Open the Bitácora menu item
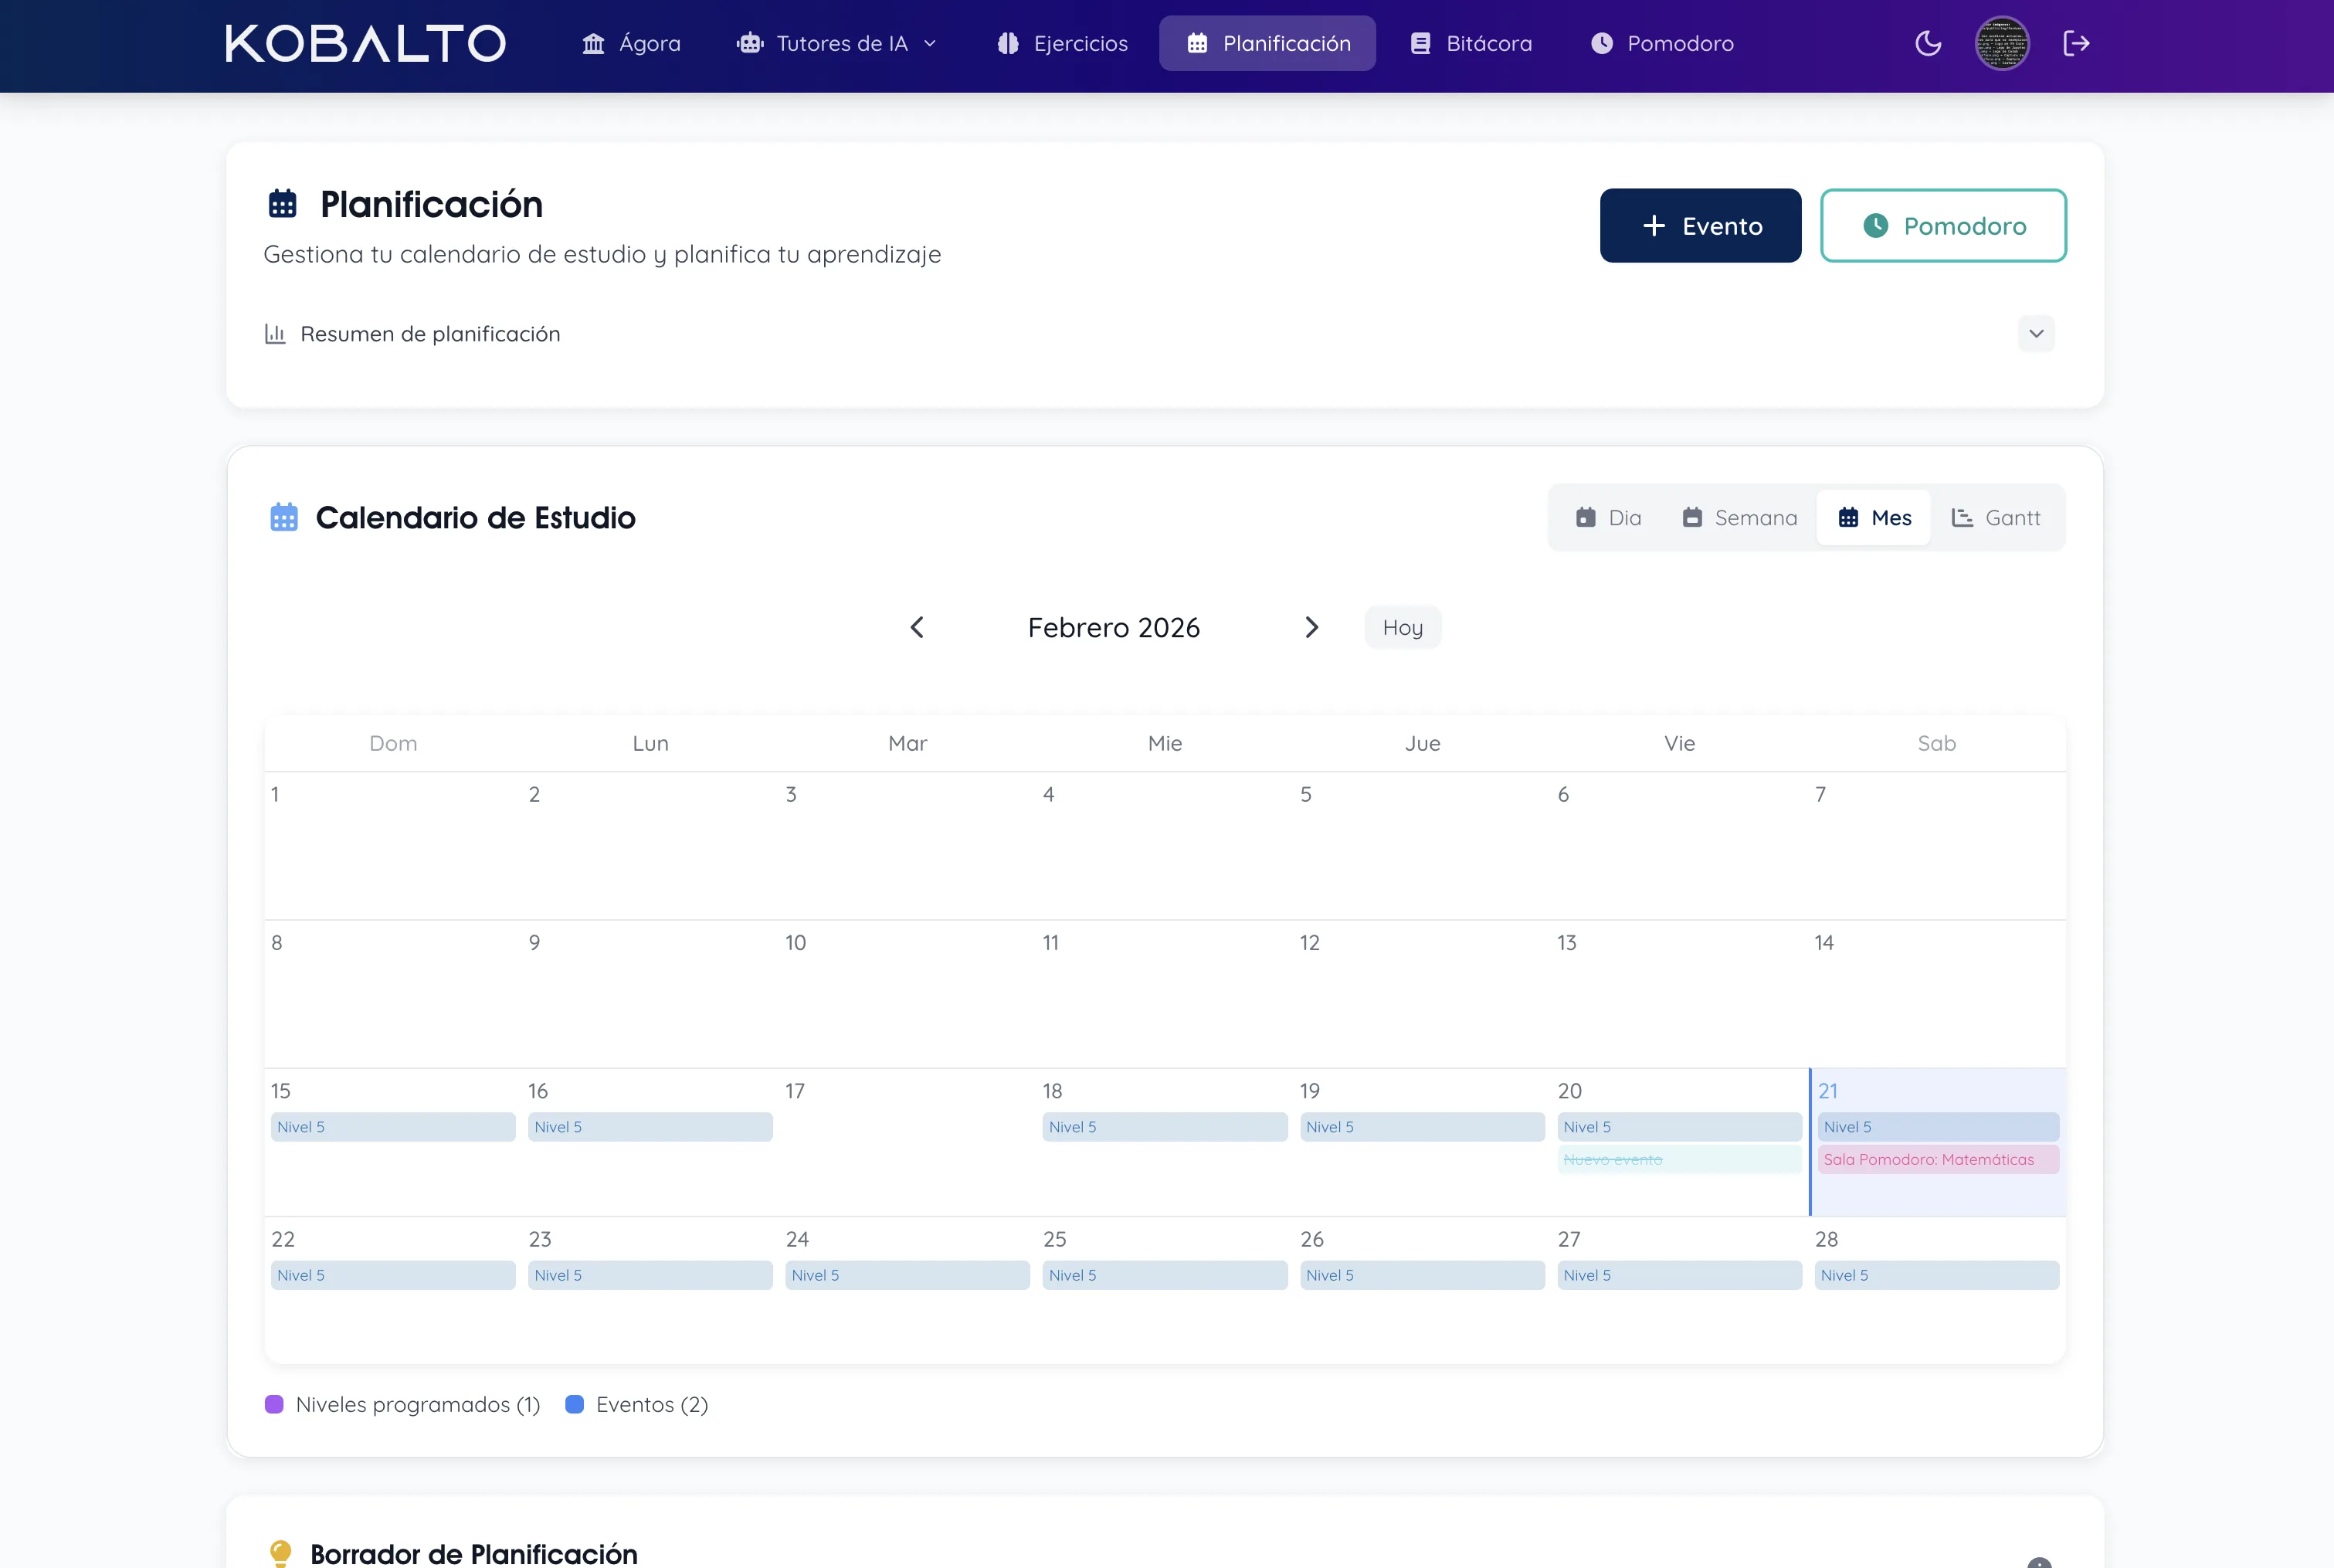Image resolution: width=2334 pixels, height=1568 pixels. click(x=1470, y=43)
